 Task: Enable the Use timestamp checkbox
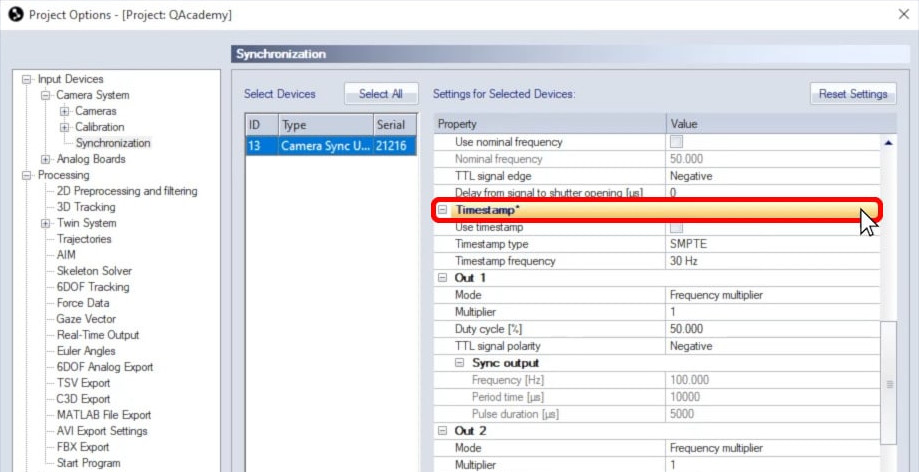tap(677, 228)
